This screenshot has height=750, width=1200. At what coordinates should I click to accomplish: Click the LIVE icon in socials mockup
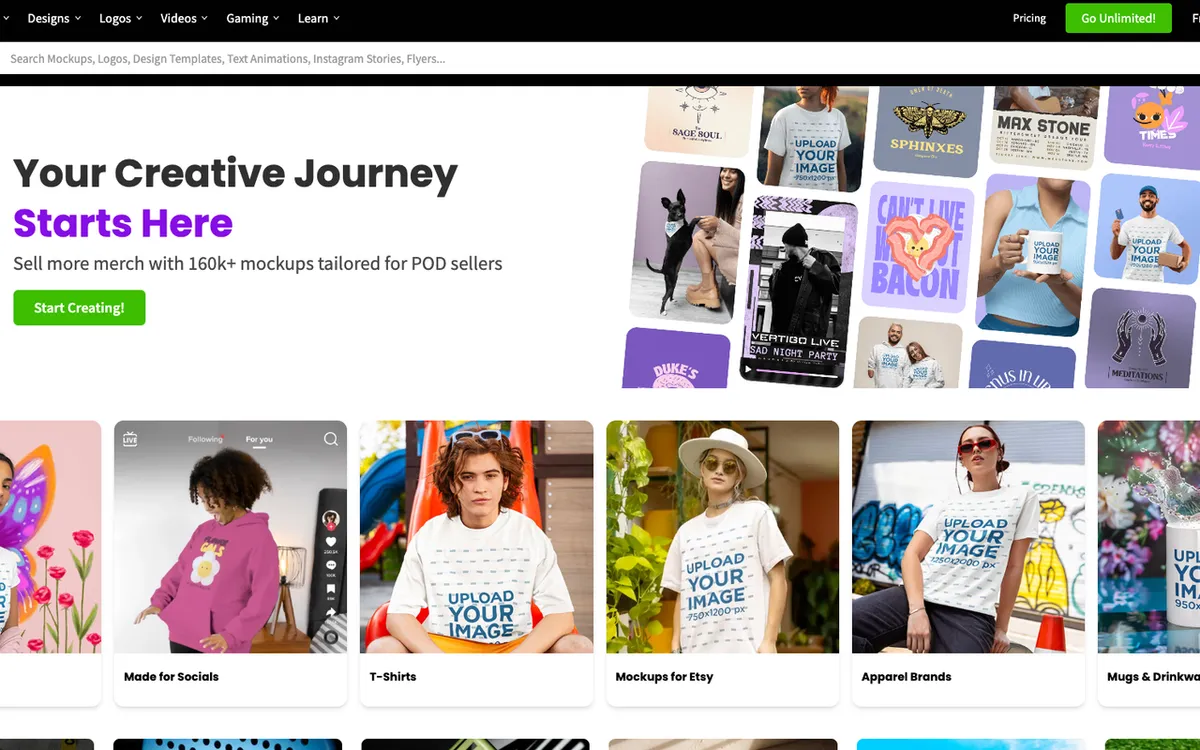tap(129, 439)
